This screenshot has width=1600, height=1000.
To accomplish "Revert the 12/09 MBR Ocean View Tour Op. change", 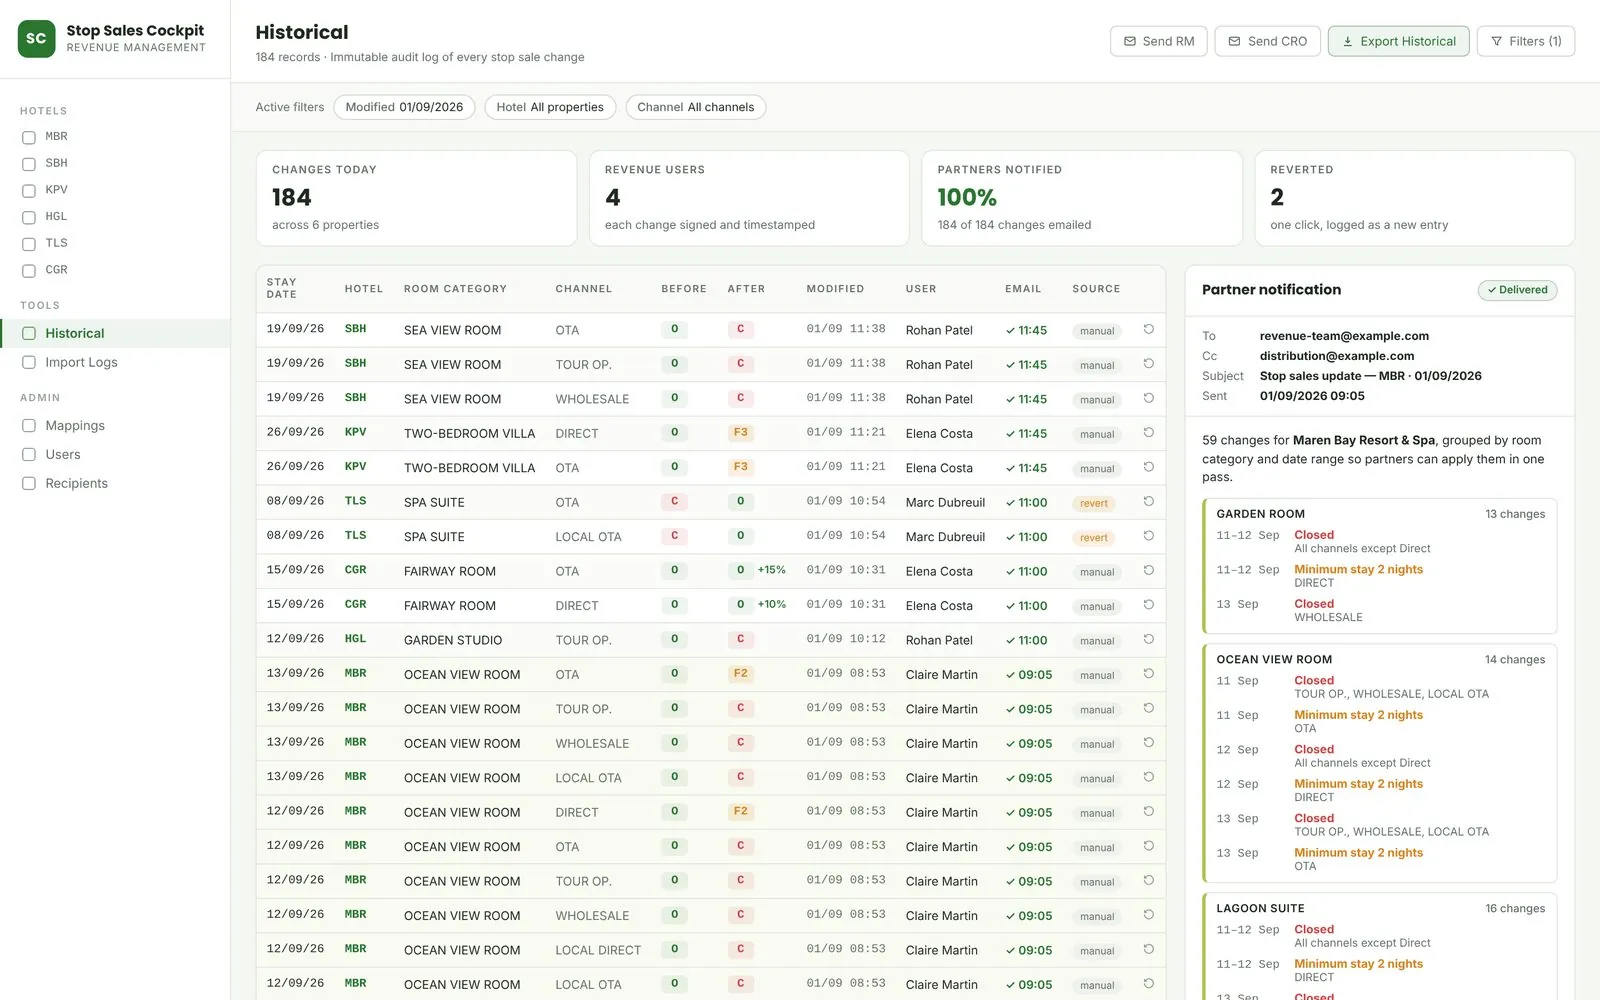I will 1148,881.
